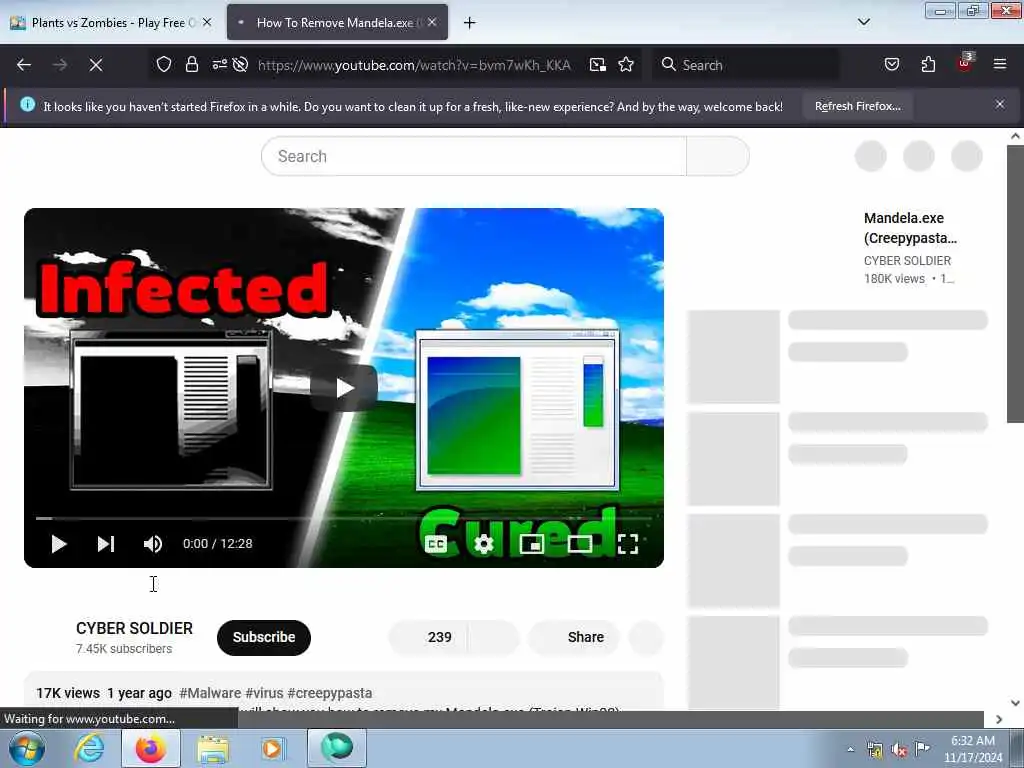Enter full screen video mode

(628, 543)
